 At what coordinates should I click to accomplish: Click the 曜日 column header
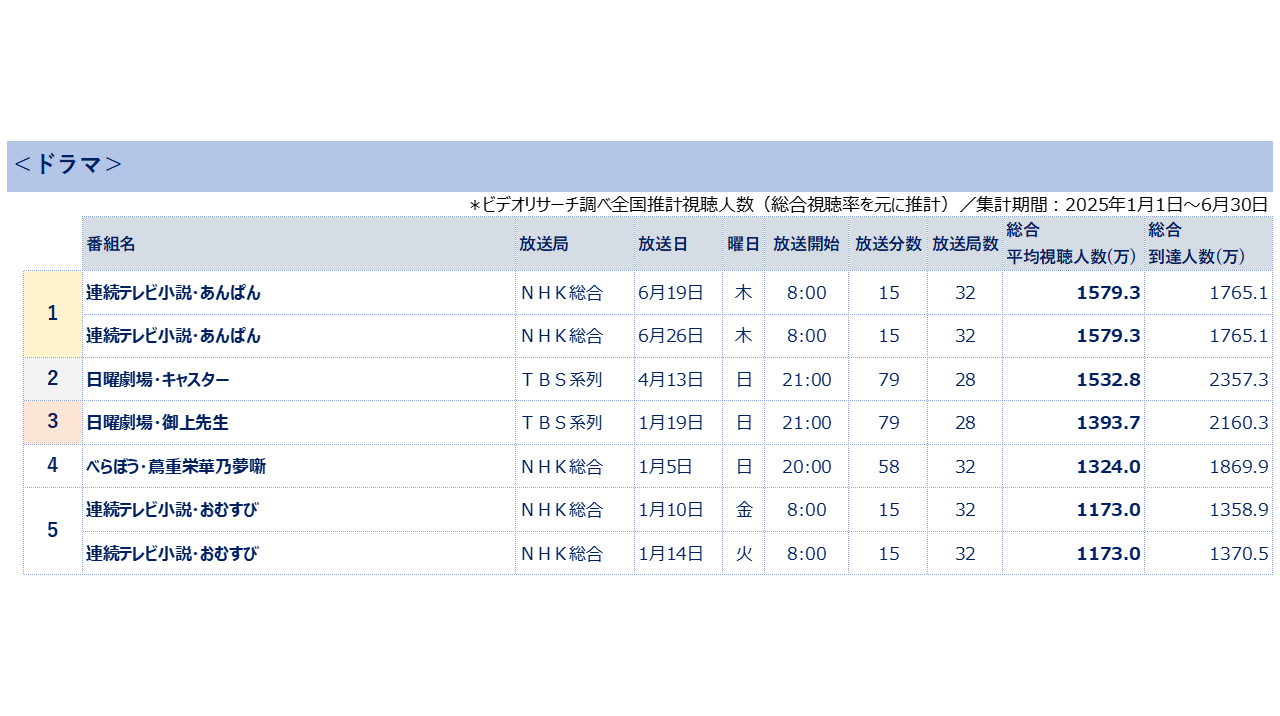[x=743, y=244]
